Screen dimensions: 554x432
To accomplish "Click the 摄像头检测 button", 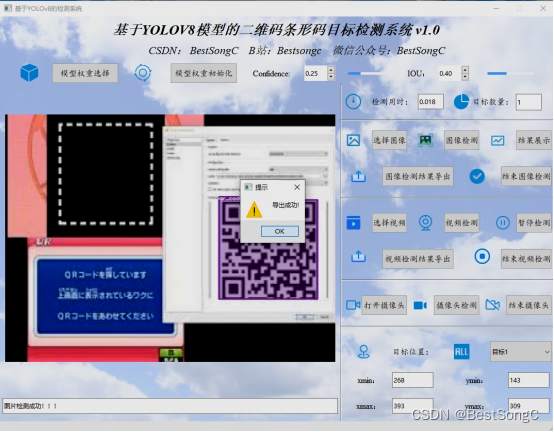I will (x=456, y=305).
